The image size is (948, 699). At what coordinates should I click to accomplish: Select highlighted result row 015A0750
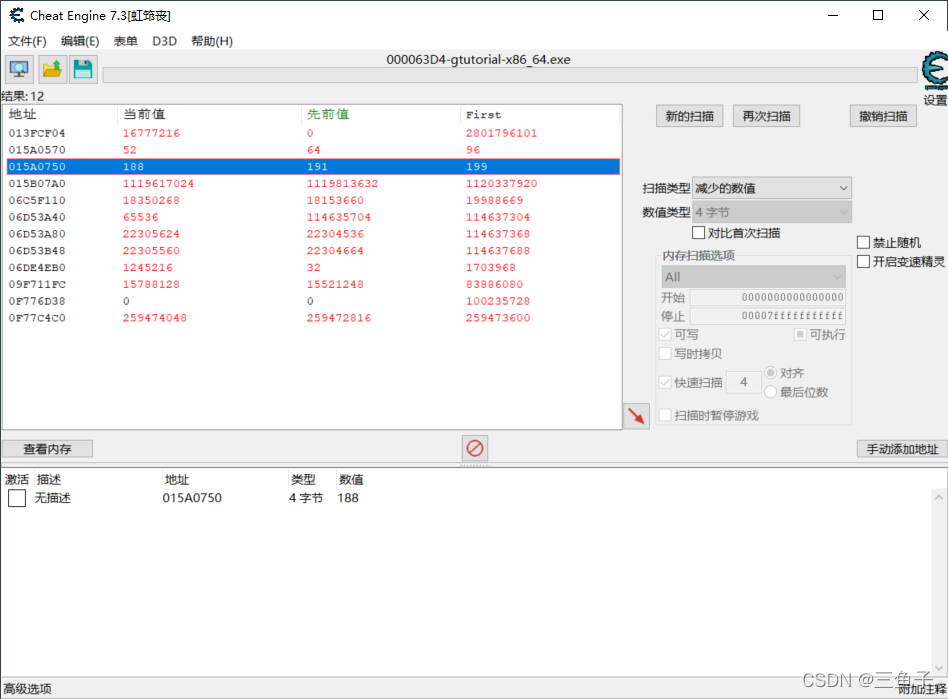[313, 166]
